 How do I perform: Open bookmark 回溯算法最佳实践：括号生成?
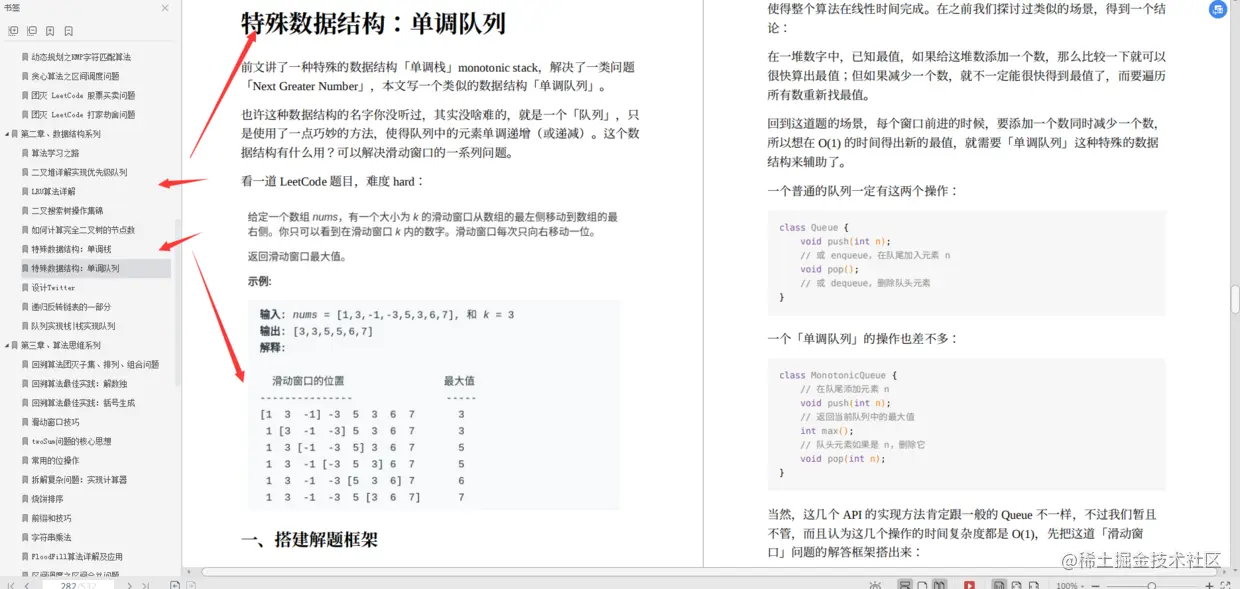click(83, 403)
